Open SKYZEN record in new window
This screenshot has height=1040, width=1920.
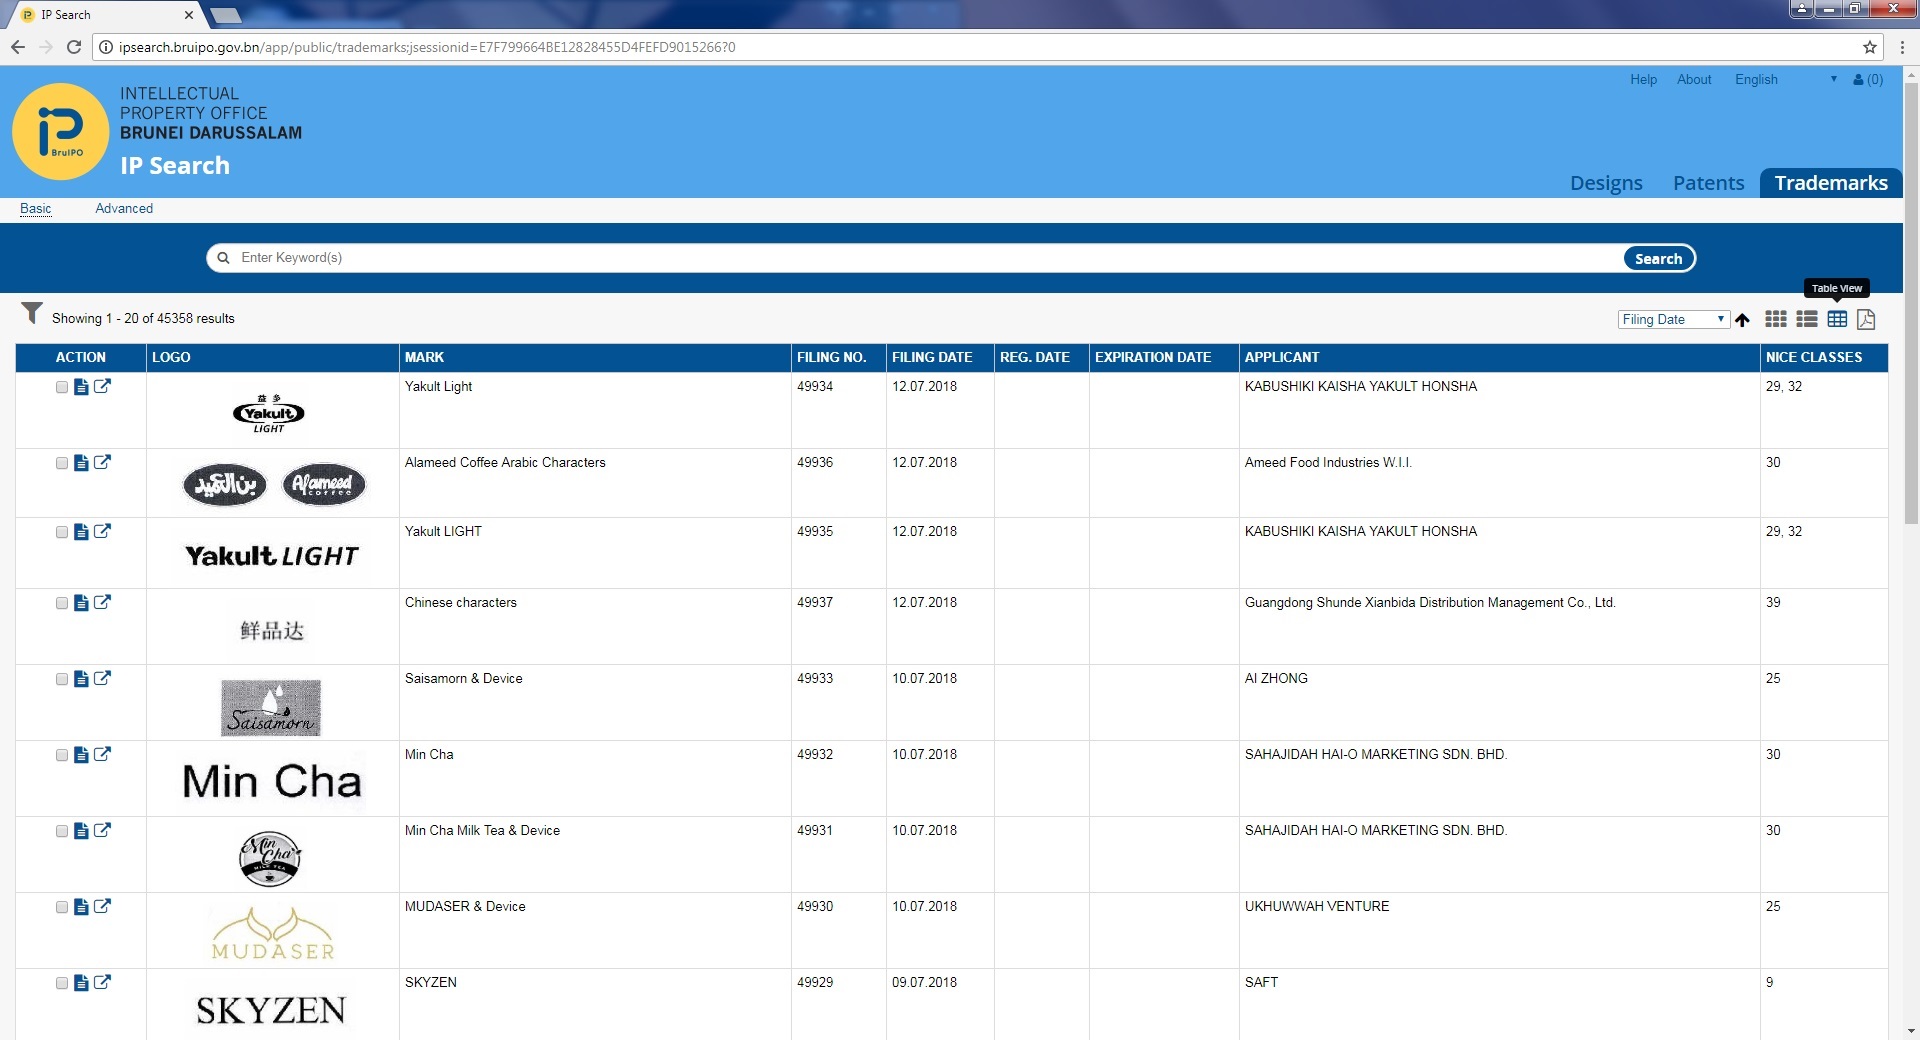102,982
